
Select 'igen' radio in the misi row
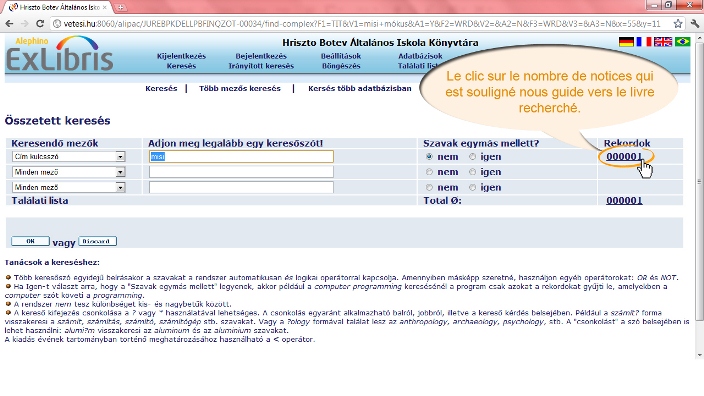coord(472,157)
